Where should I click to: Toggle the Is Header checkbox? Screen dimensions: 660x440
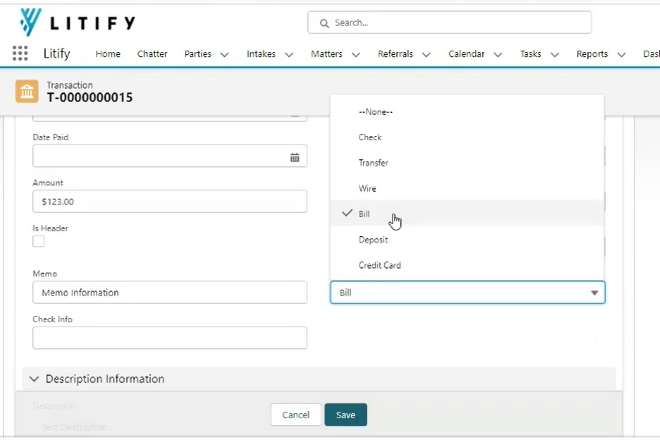[38, 241]
